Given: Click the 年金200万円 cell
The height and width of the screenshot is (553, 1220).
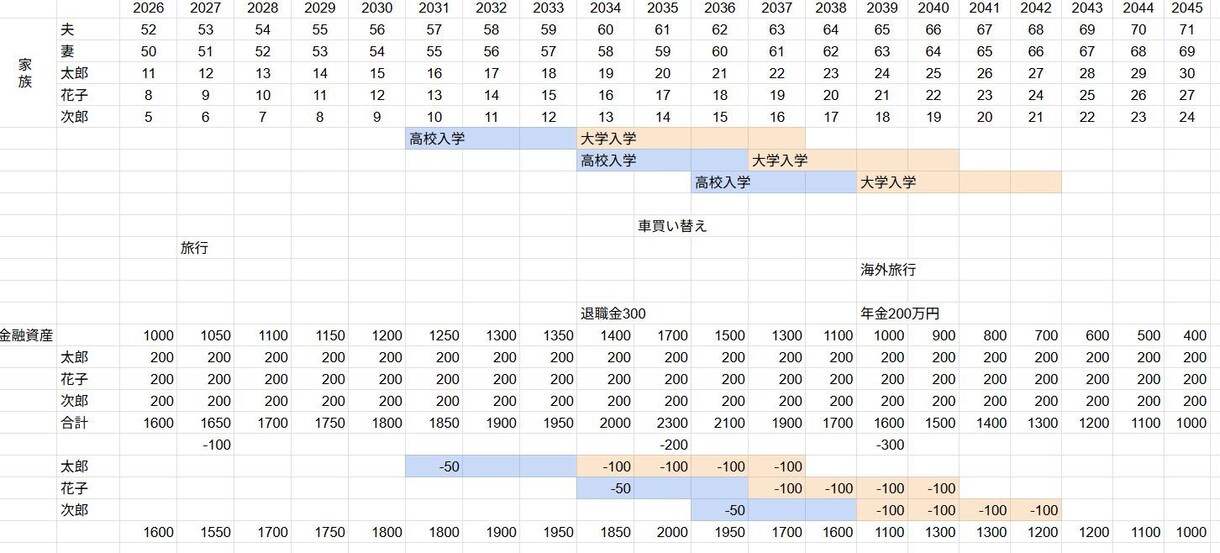Looking at the screenshot, I should coord(899,314).
